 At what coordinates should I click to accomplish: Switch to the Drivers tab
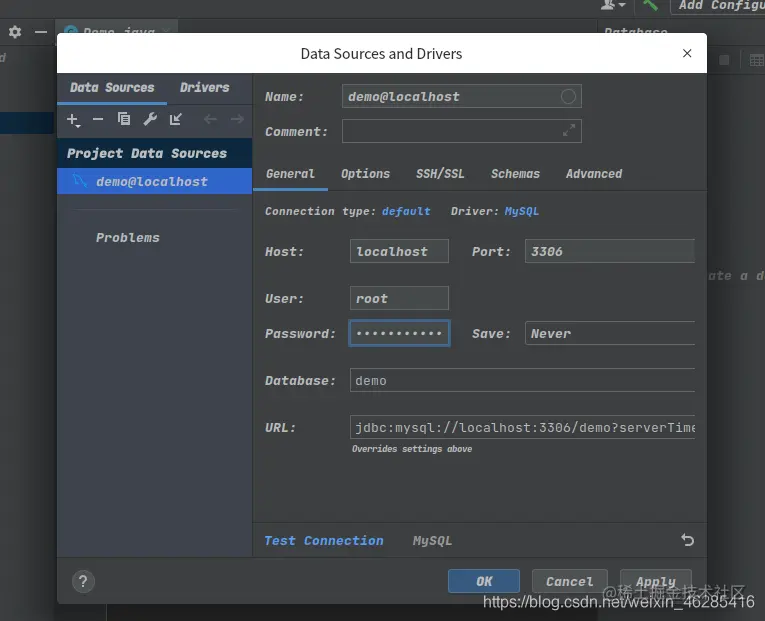pyautogui.click(x=204, y=88)
